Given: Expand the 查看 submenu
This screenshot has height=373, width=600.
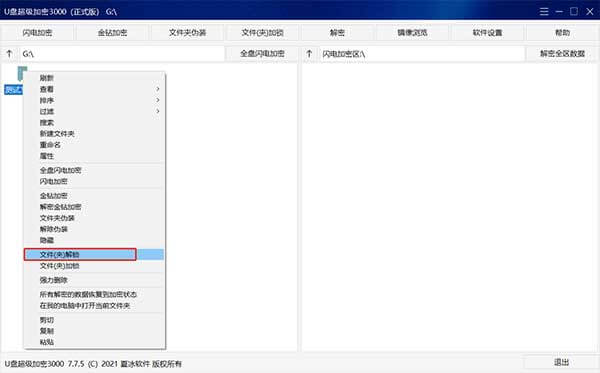Looking at the screenshot, I should [x=94, y=89].
